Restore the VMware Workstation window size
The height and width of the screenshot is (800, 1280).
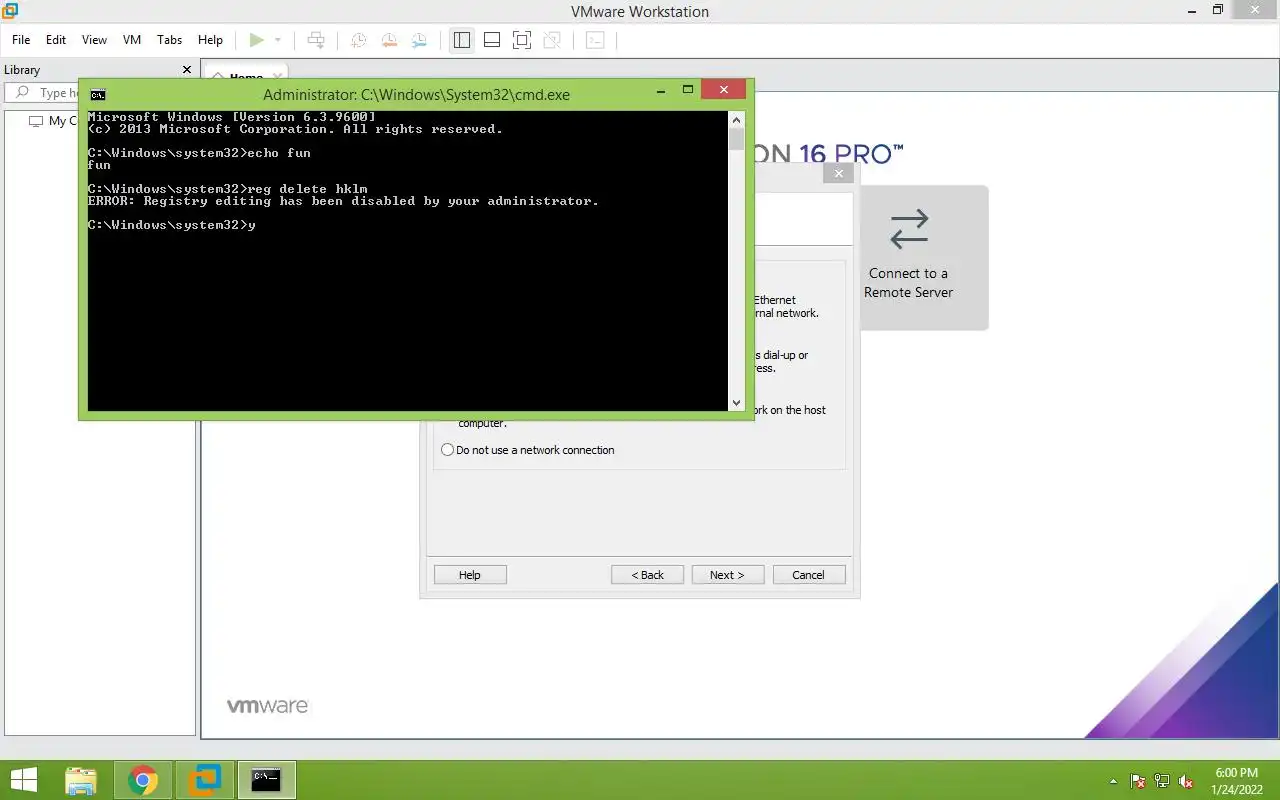pyautogui.click(x=1218, y=9)
